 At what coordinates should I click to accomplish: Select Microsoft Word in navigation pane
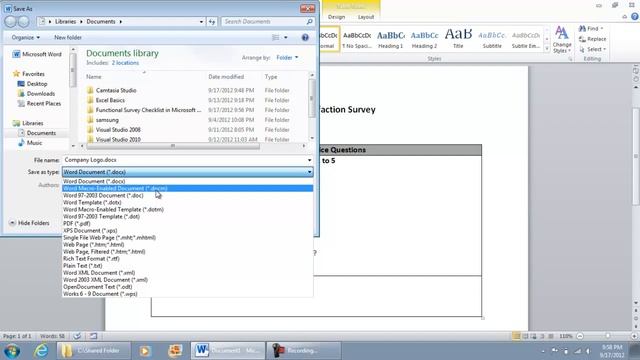[37, 54]
